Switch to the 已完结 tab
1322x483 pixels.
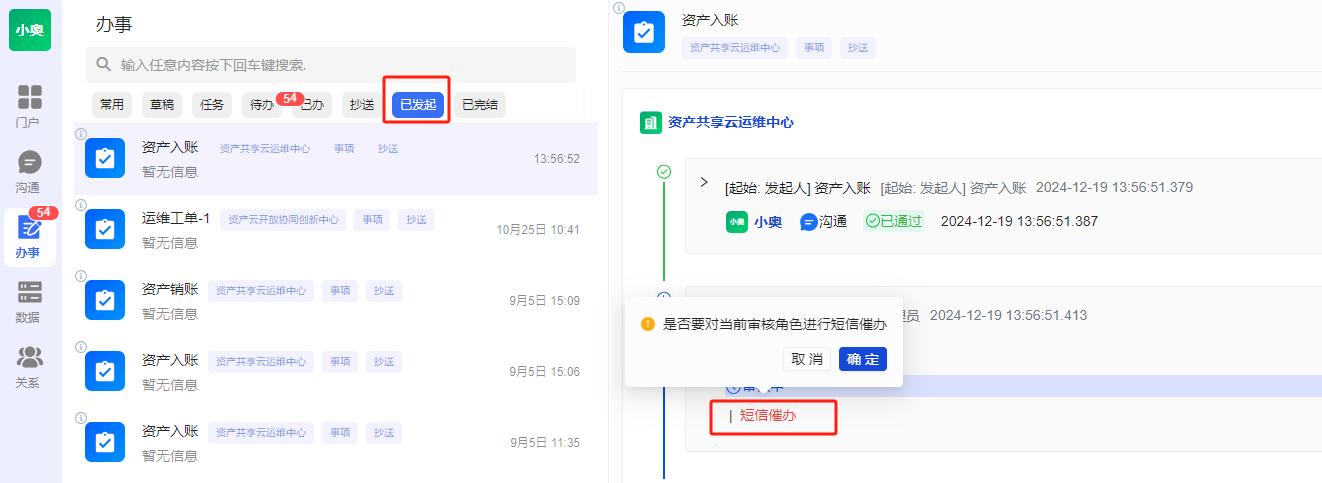point(479,105)
